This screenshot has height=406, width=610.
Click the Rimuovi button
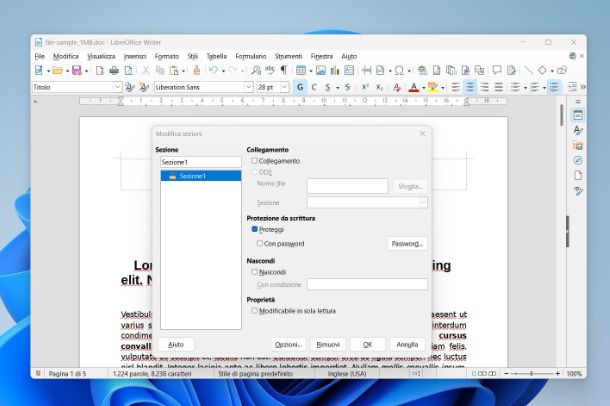point(328,345)
